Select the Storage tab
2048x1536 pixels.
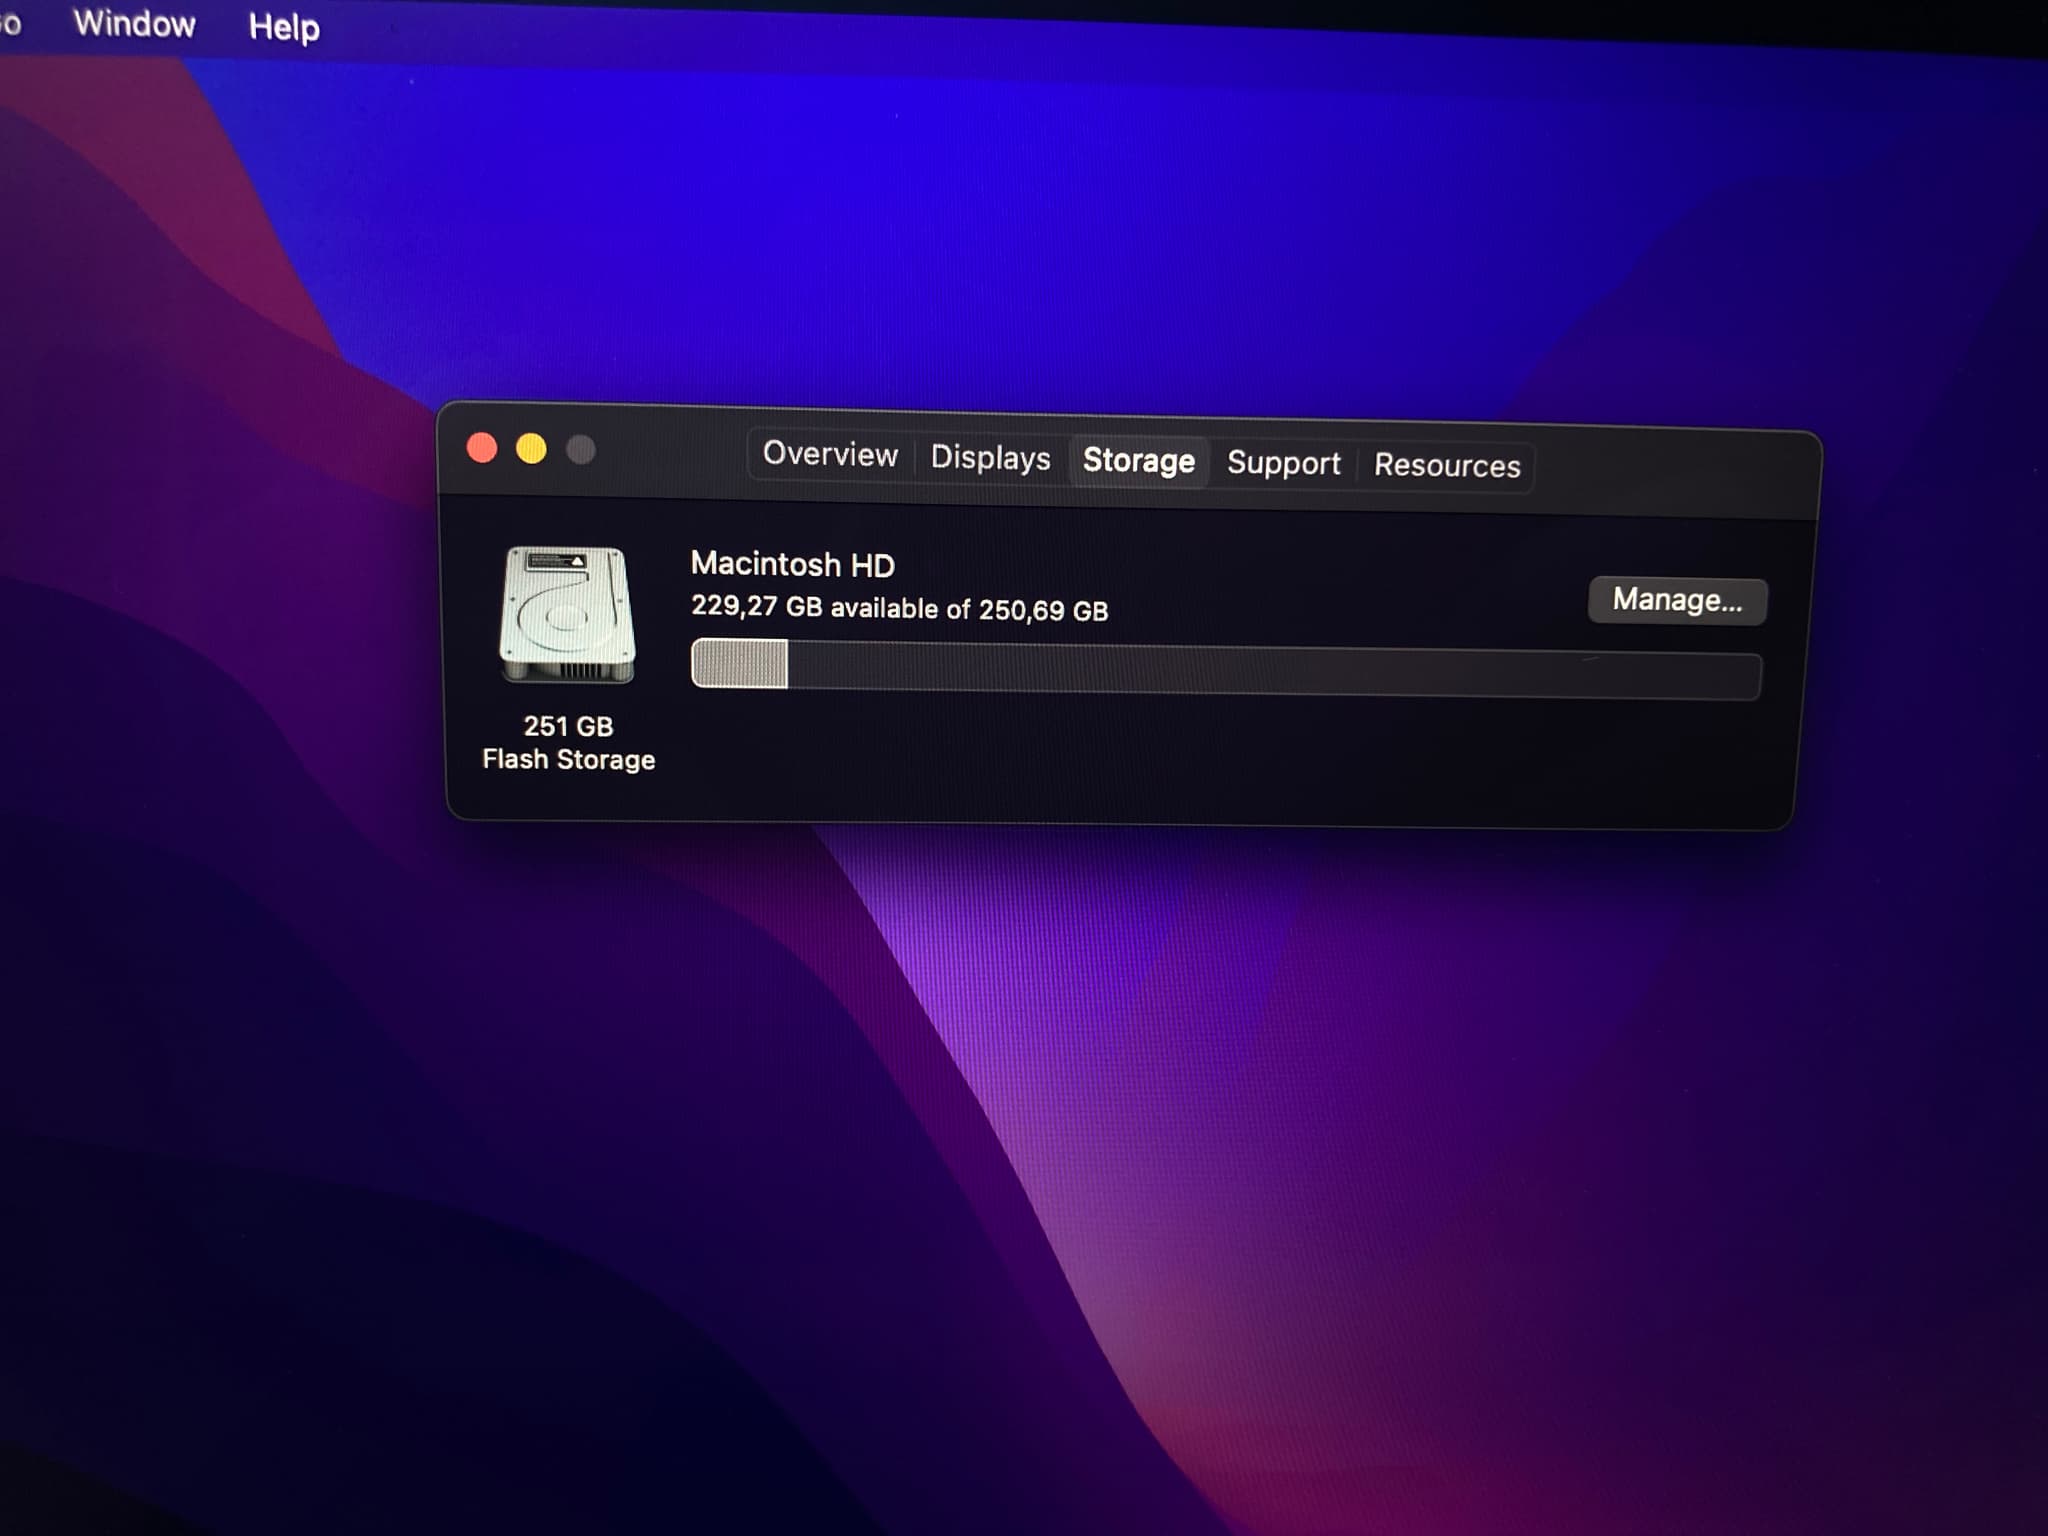pyautogui.click(x=1138, y=460)
